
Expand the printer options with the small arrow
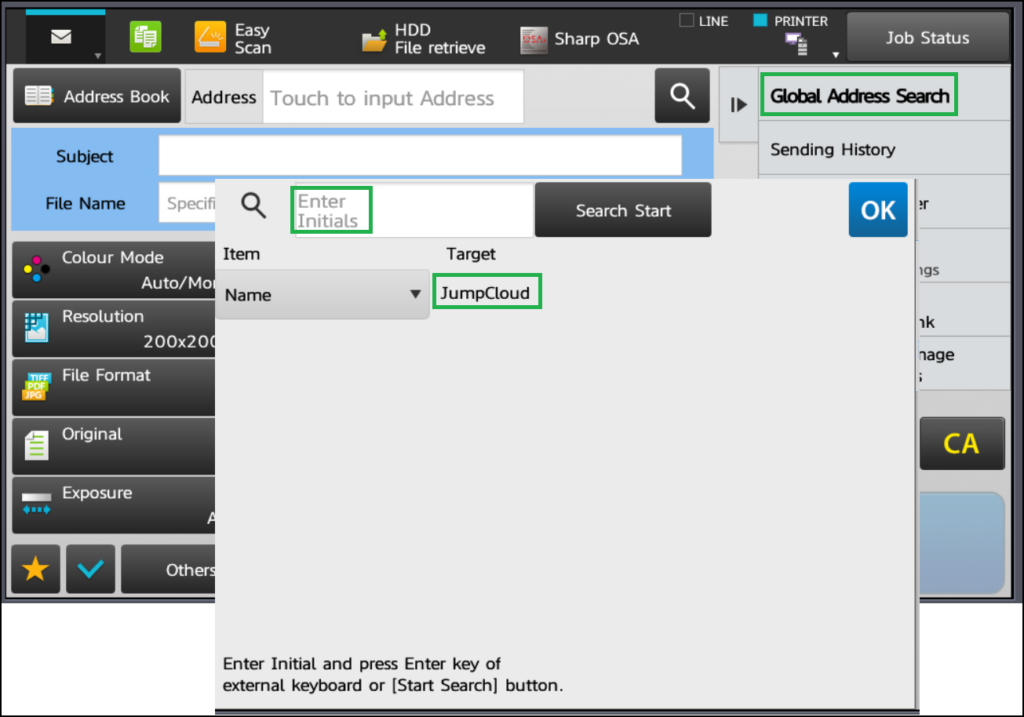(x=835, y=52)
